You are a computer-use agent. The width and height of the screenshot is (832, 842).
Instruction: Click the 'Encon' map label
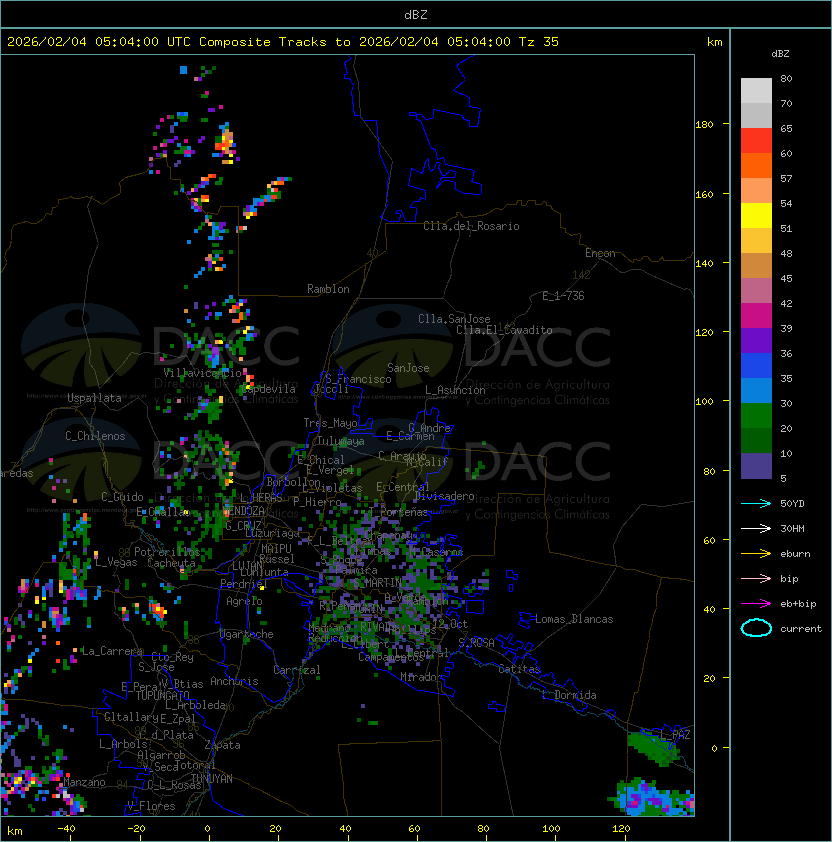coord(600,253)
